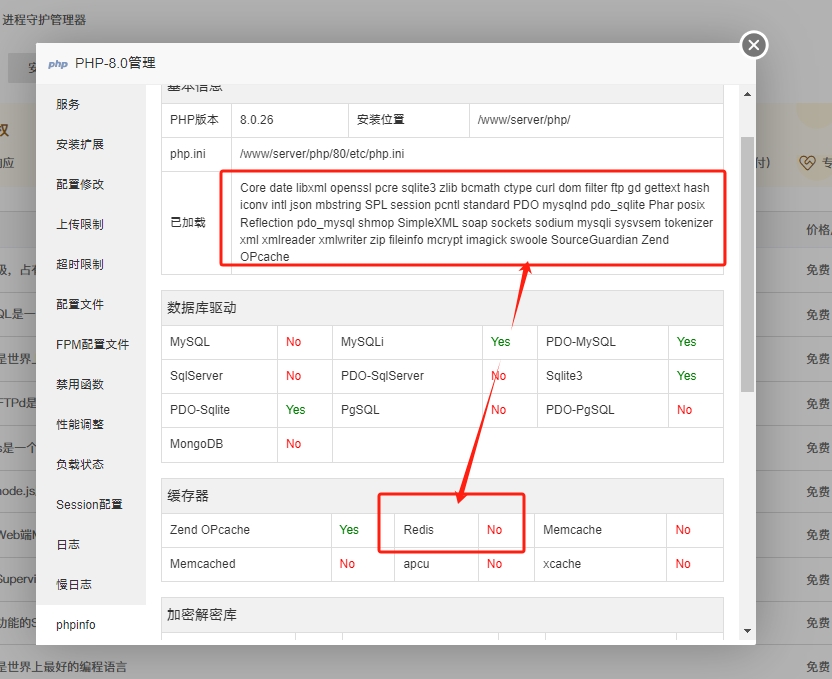Viewport: 832px width, 679px height.
Task: Click the dialog vertical scrollbar thumb
Action: (x=747, y=264)
